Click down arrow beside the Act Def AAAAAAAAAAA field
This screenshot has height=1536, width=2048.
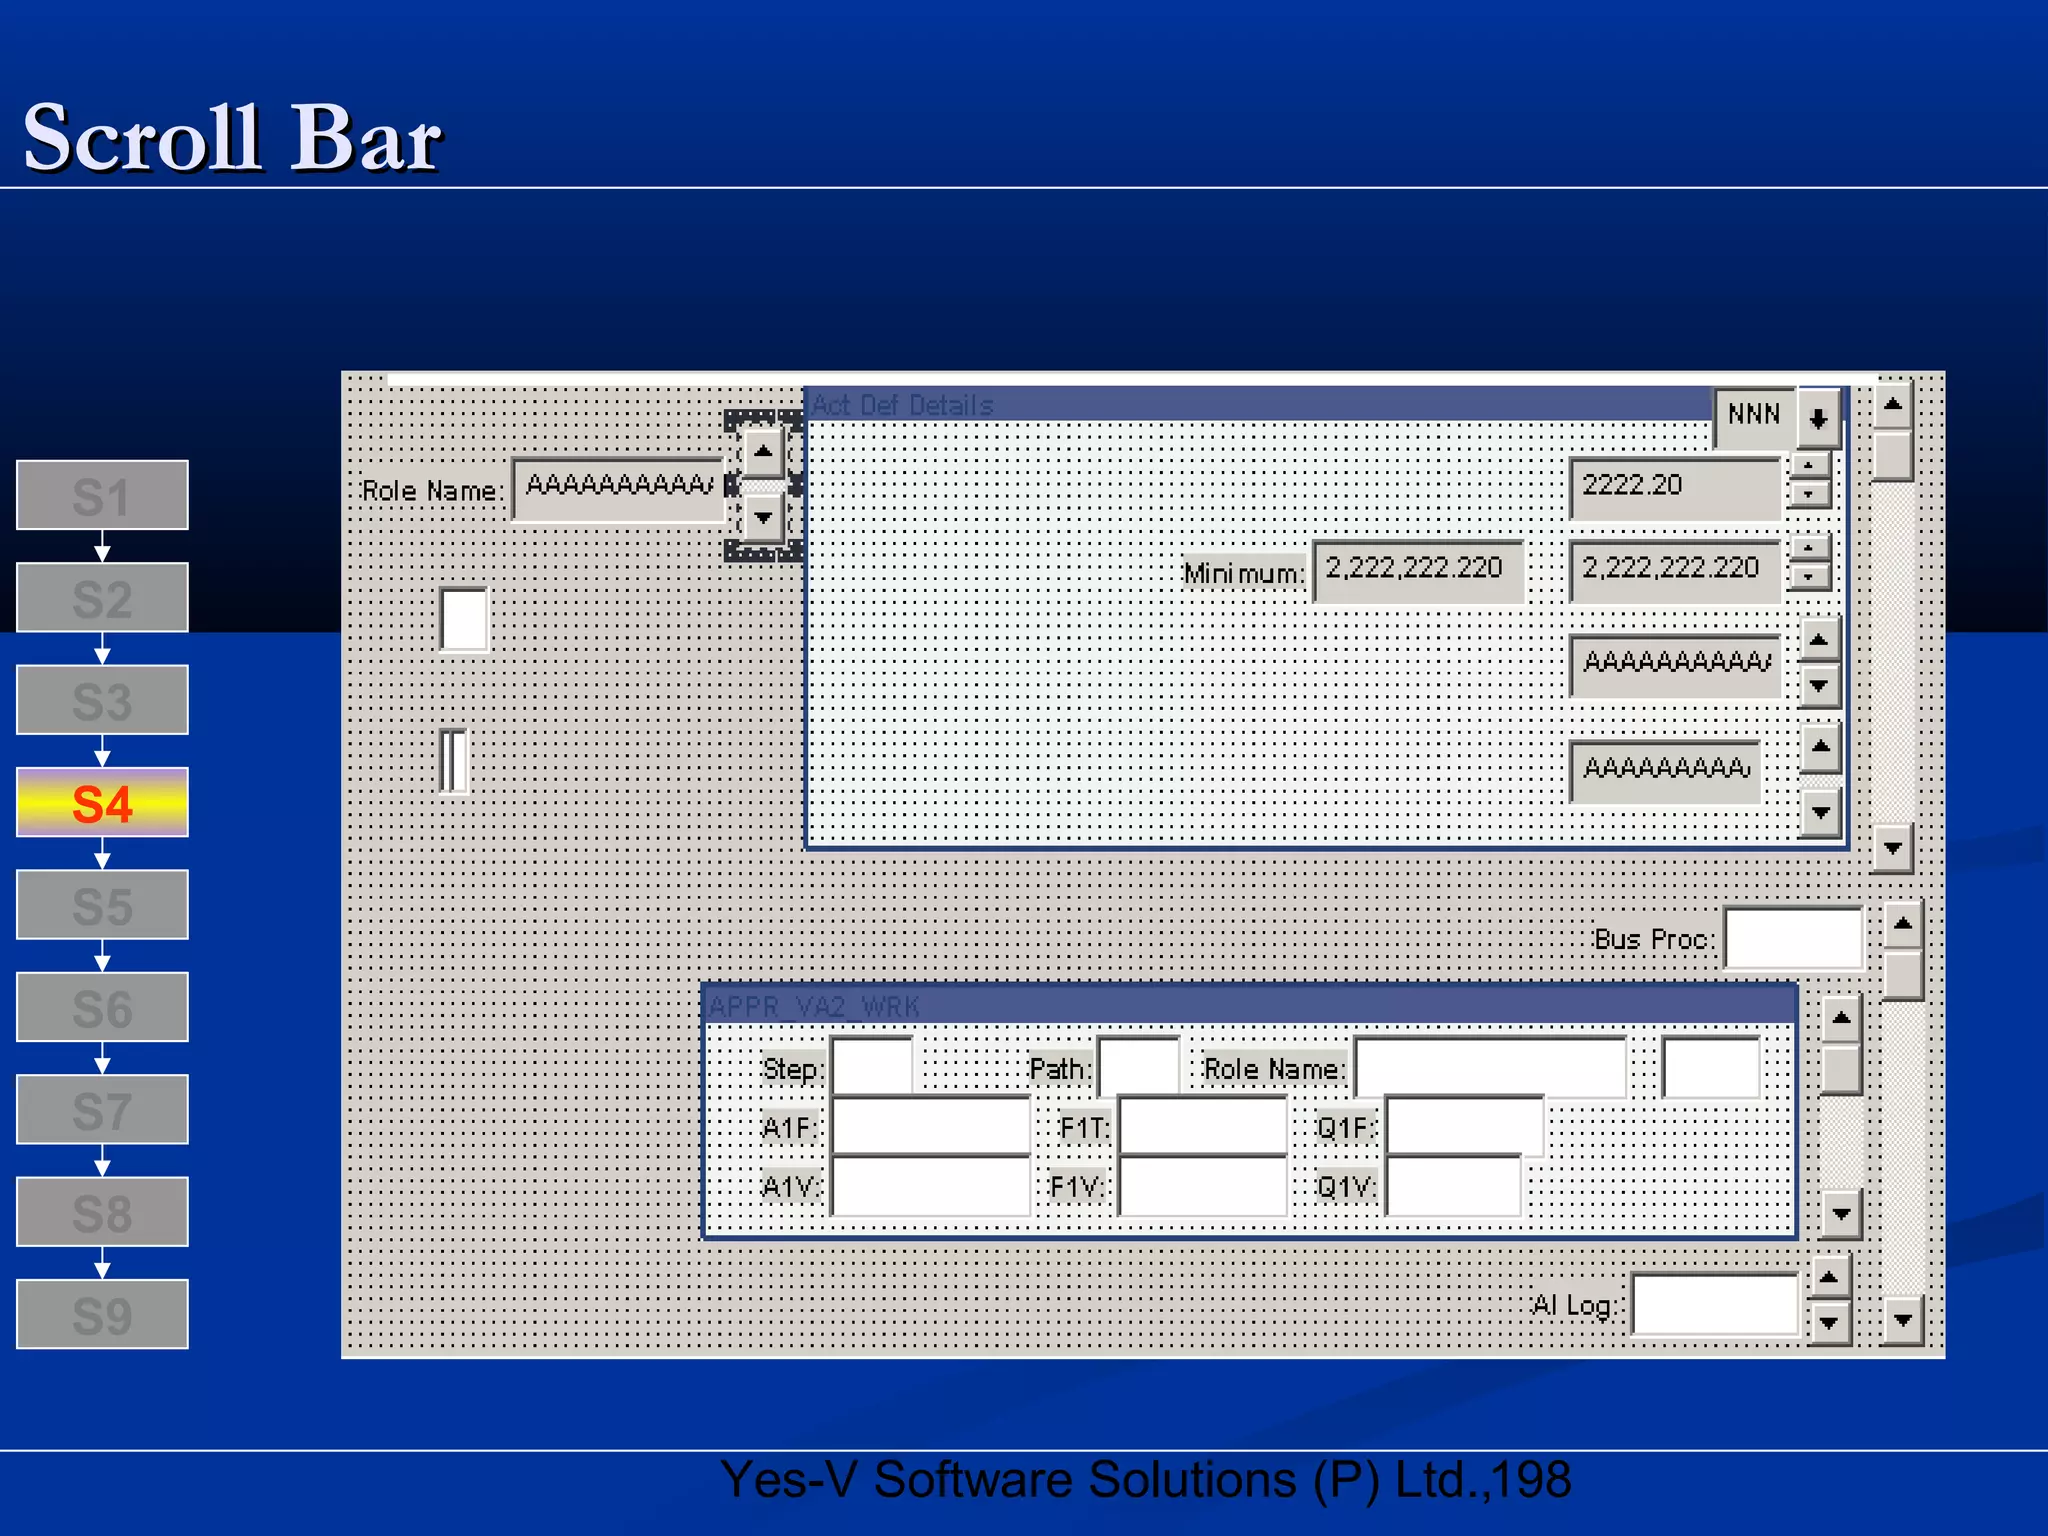click(1820, 686)
